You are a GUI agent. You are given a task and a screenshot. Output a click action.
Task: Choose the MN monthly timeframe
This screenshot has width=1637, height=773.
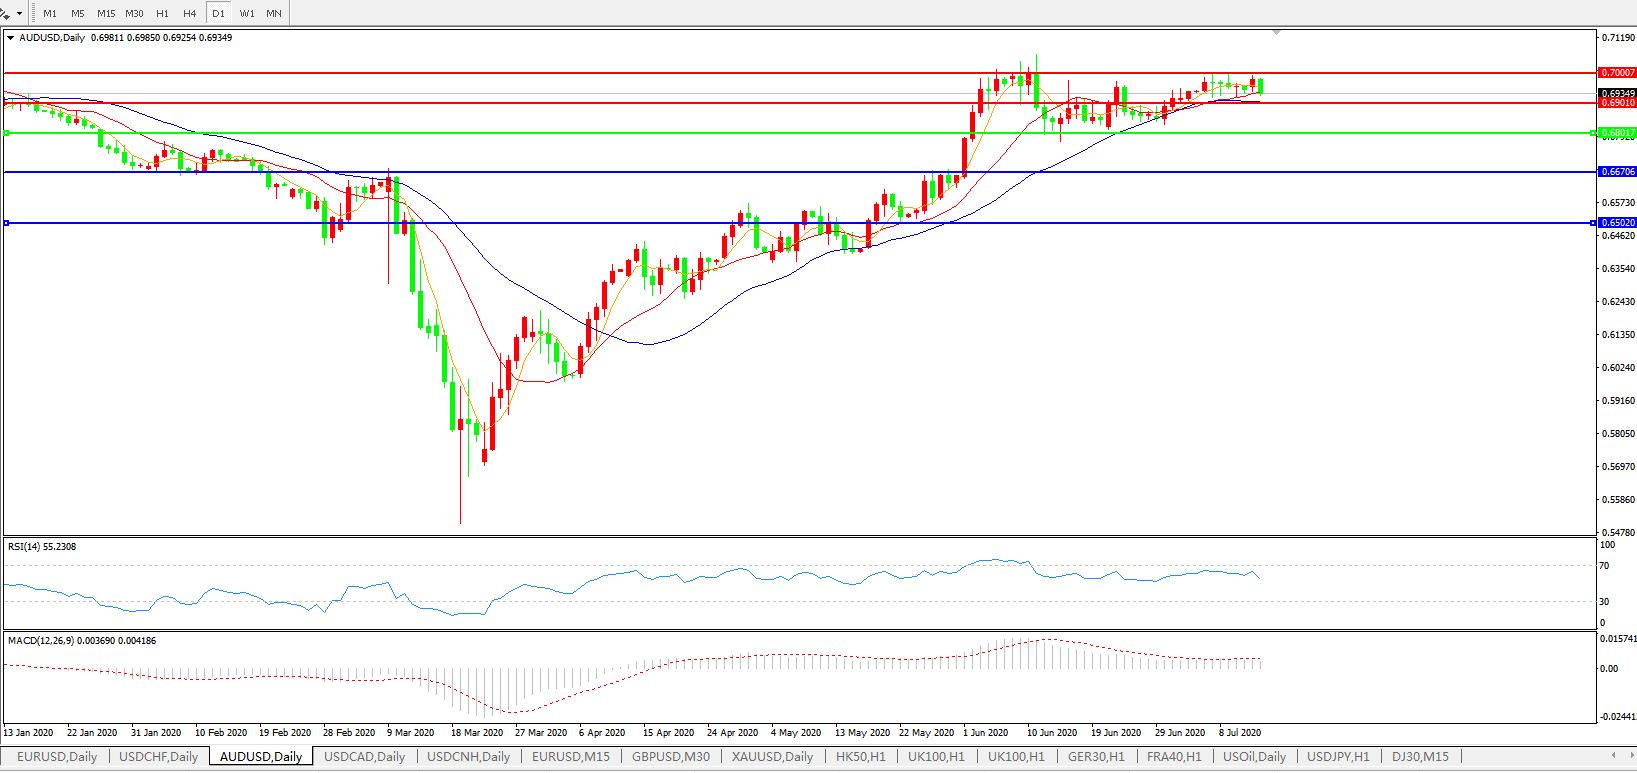tap(274, 14)
